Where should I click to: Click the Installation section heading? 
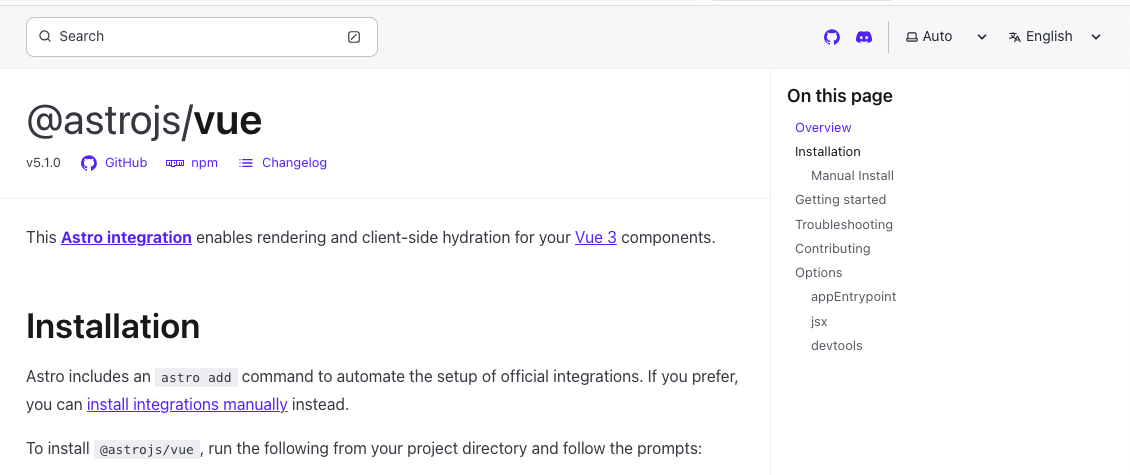(x=113, y=327)
